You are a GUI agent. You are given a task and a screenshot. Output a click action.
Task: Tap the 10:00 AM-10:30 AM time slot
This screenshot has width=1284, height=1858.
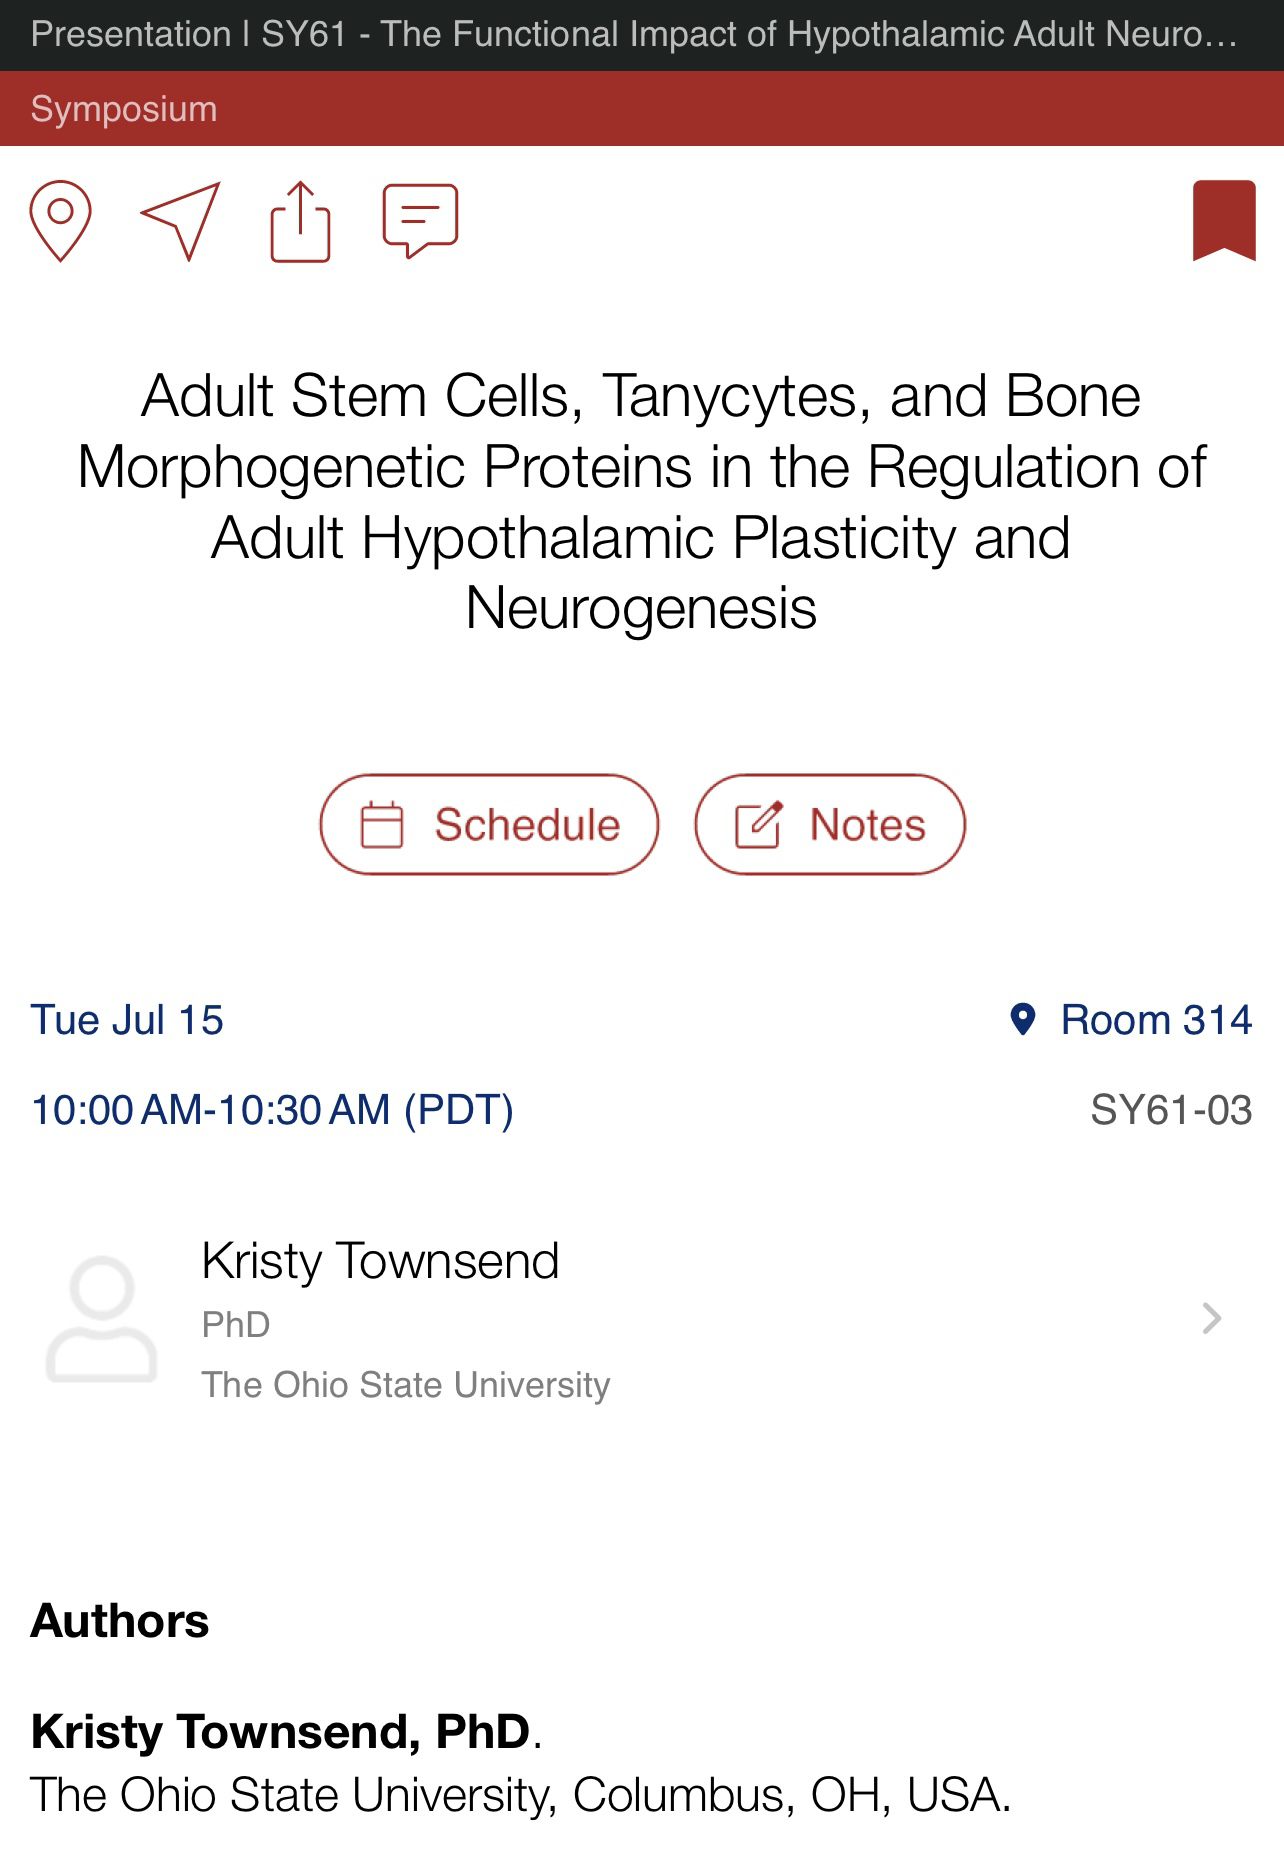point(272,1110)
